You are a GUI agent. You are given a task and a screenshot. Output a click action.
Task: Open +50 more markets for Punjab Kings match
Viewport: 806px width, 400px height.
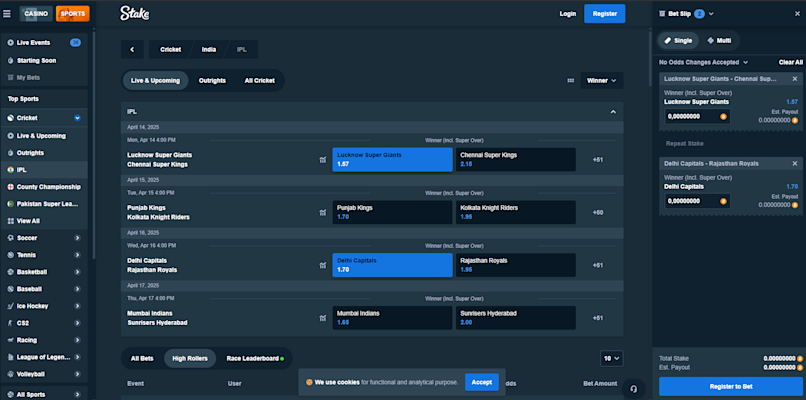click(x=597, y=212)
